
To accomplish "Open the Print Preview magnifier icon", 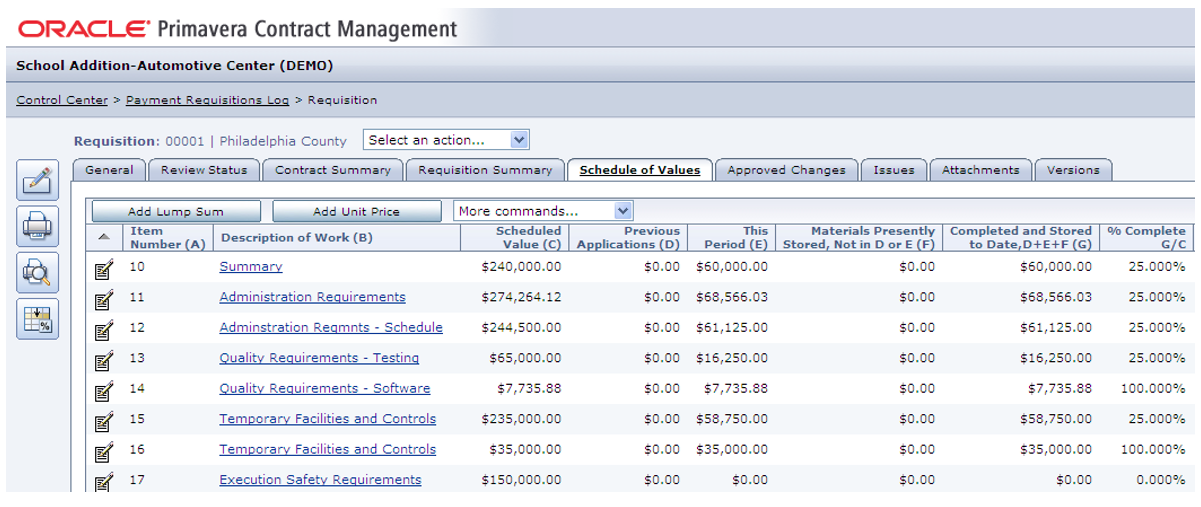I will click(x=37, y=273).
